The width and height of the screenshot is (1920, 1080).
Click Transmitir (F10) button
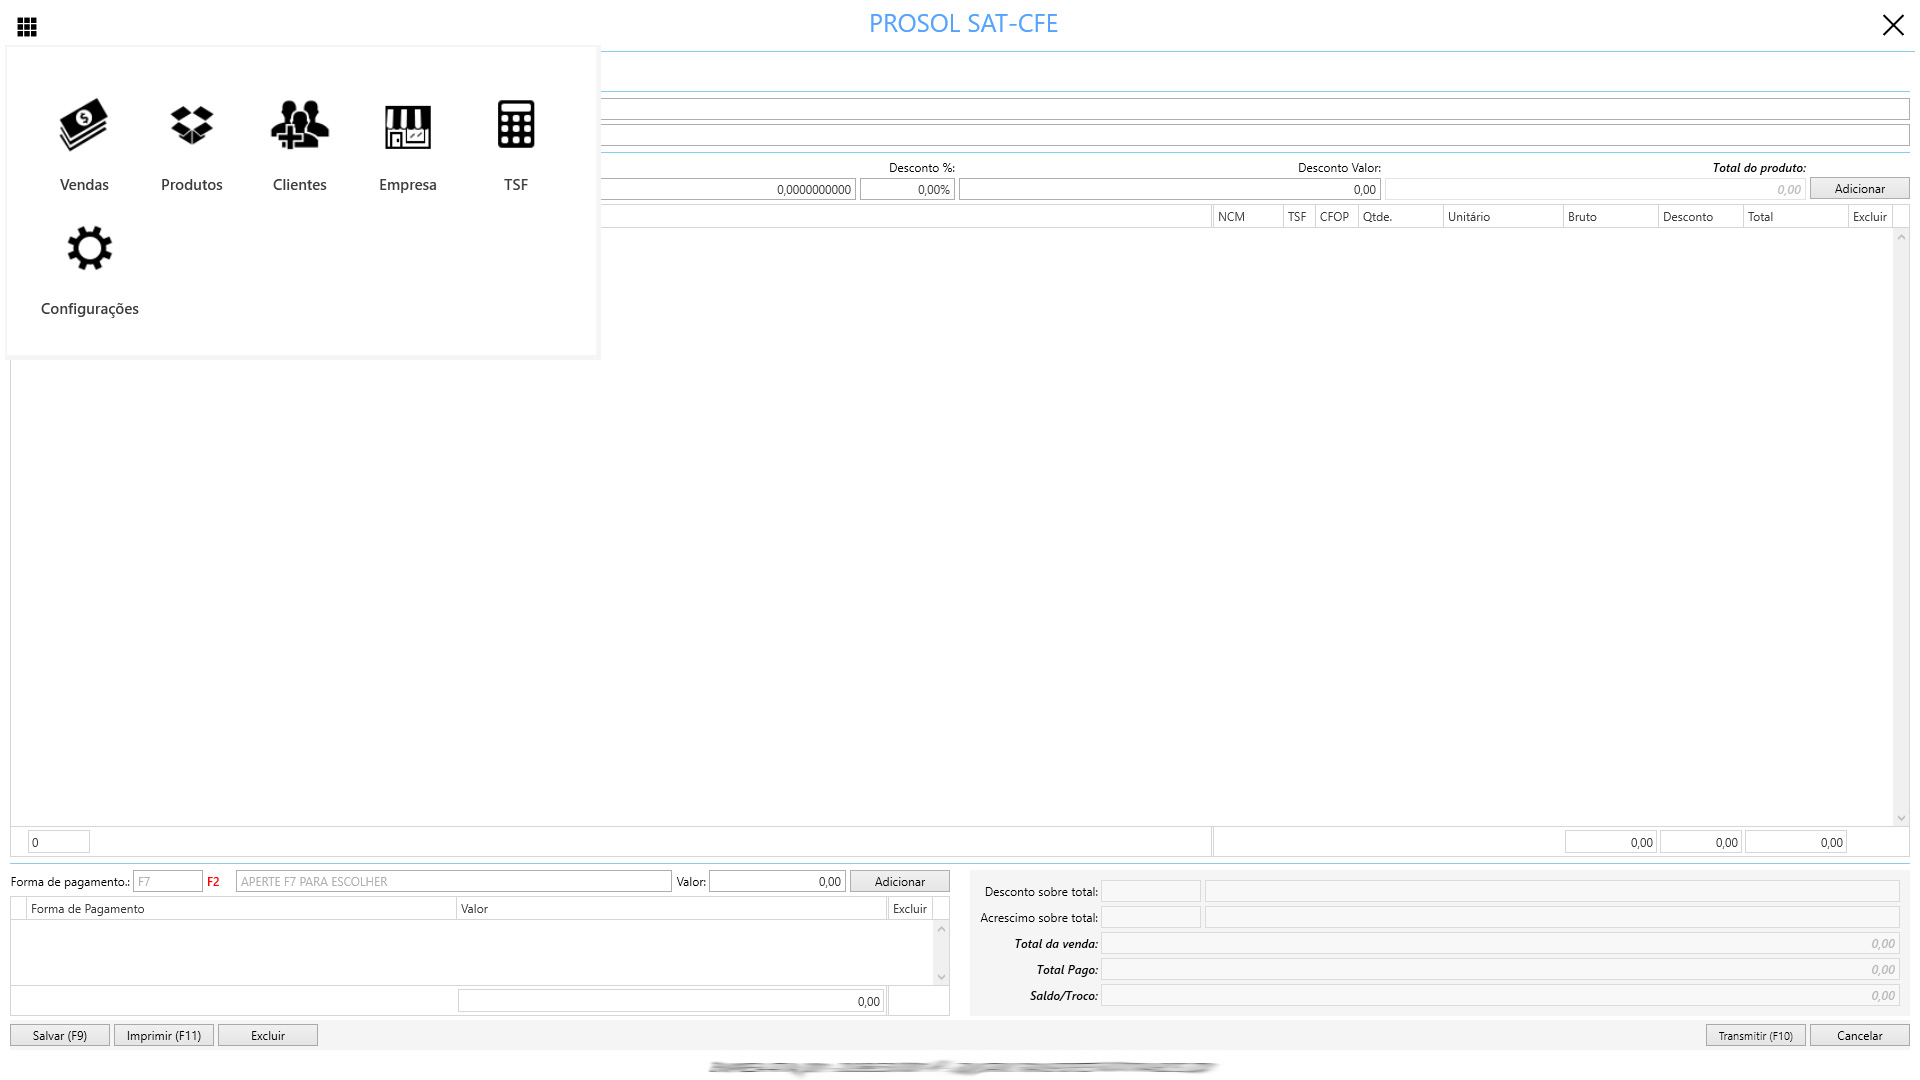point(1755,1036)
